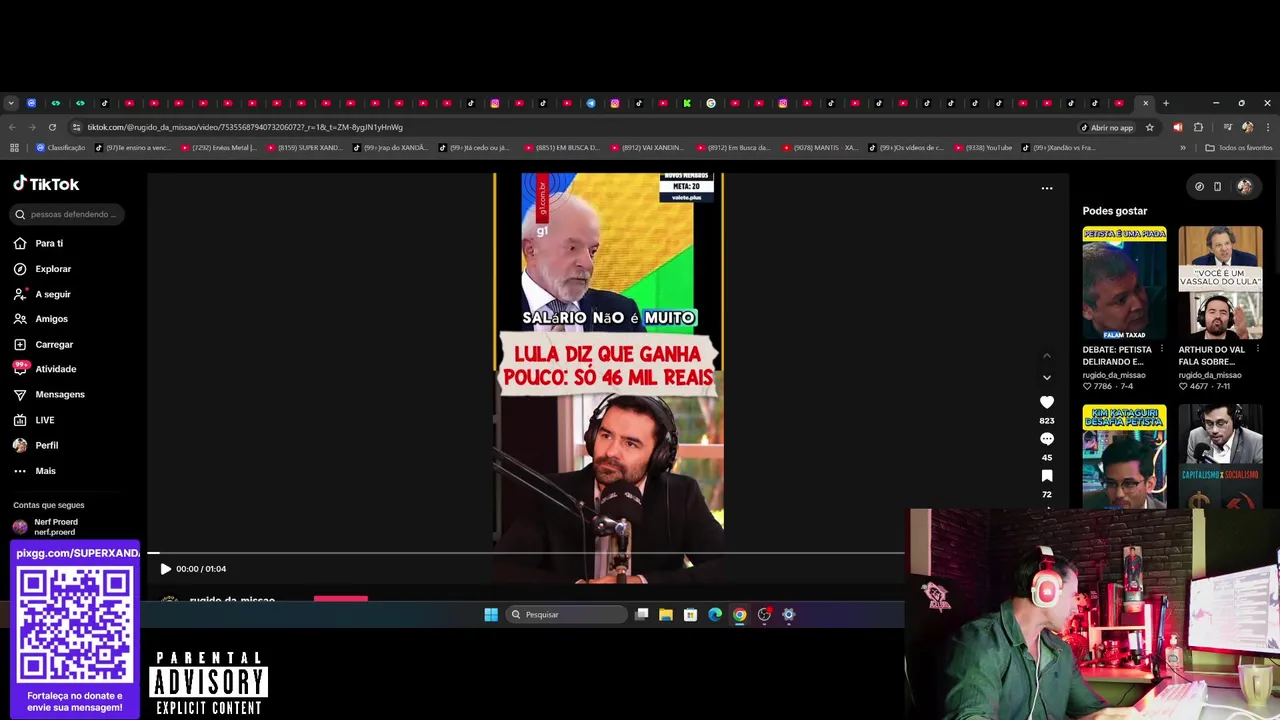
Task: Open the coin icon in the header
Action: tap(1199, 186)
